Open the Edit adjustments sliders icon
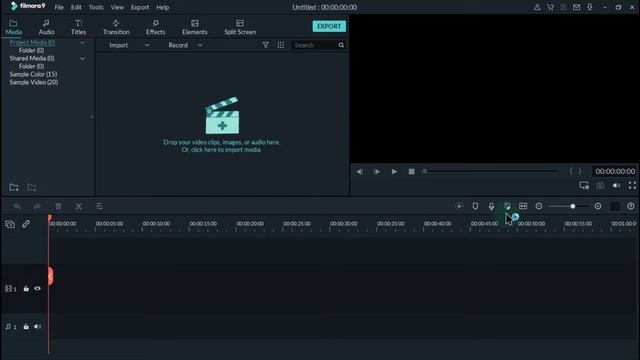 pos(100,206)
